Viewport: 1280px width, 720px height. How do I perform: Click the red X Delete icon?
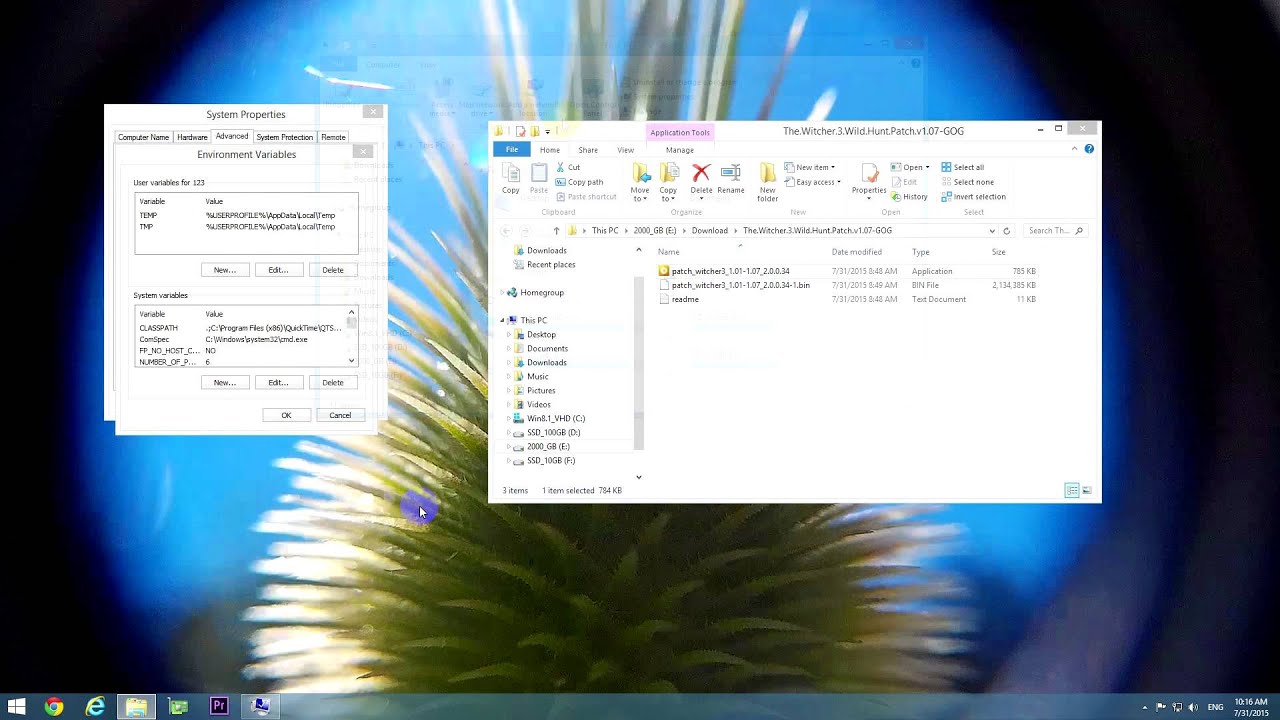701,173
